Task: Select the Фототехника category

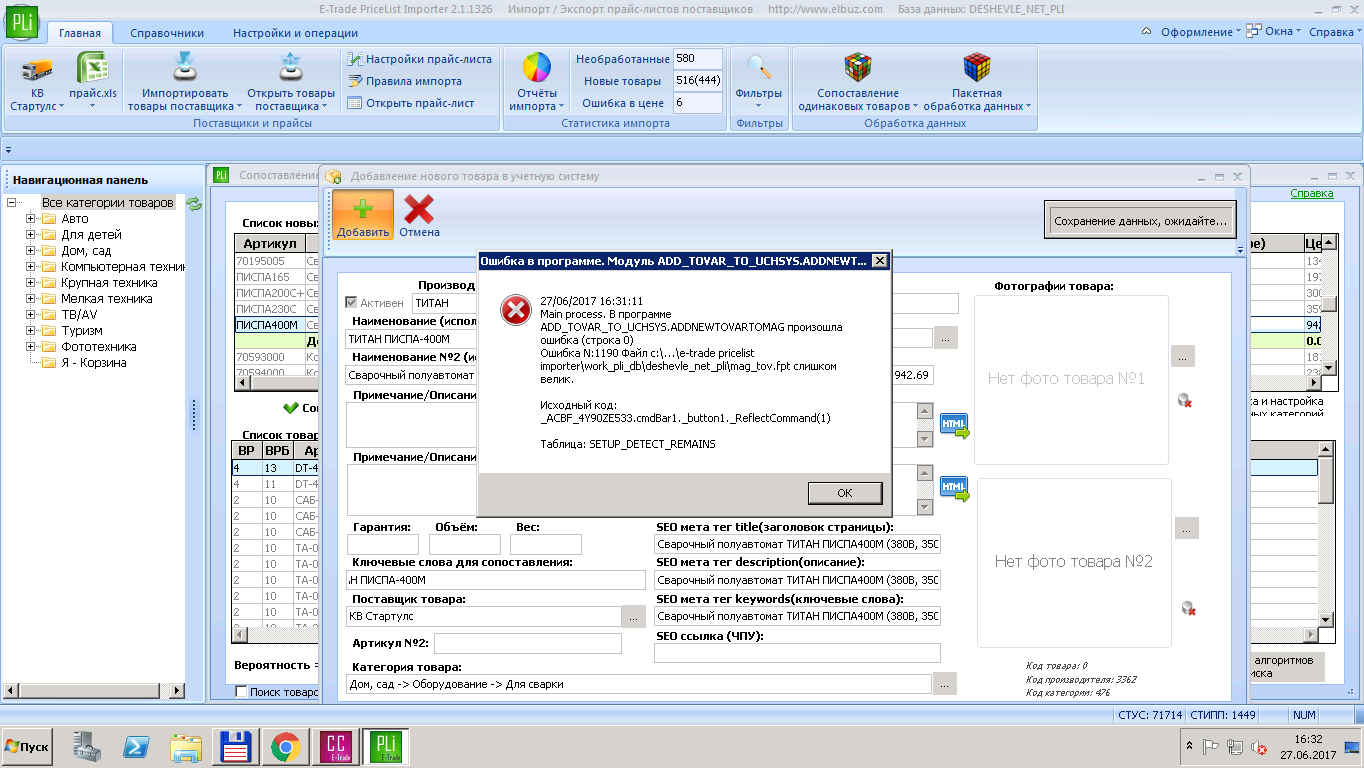Action: point(99,347)
